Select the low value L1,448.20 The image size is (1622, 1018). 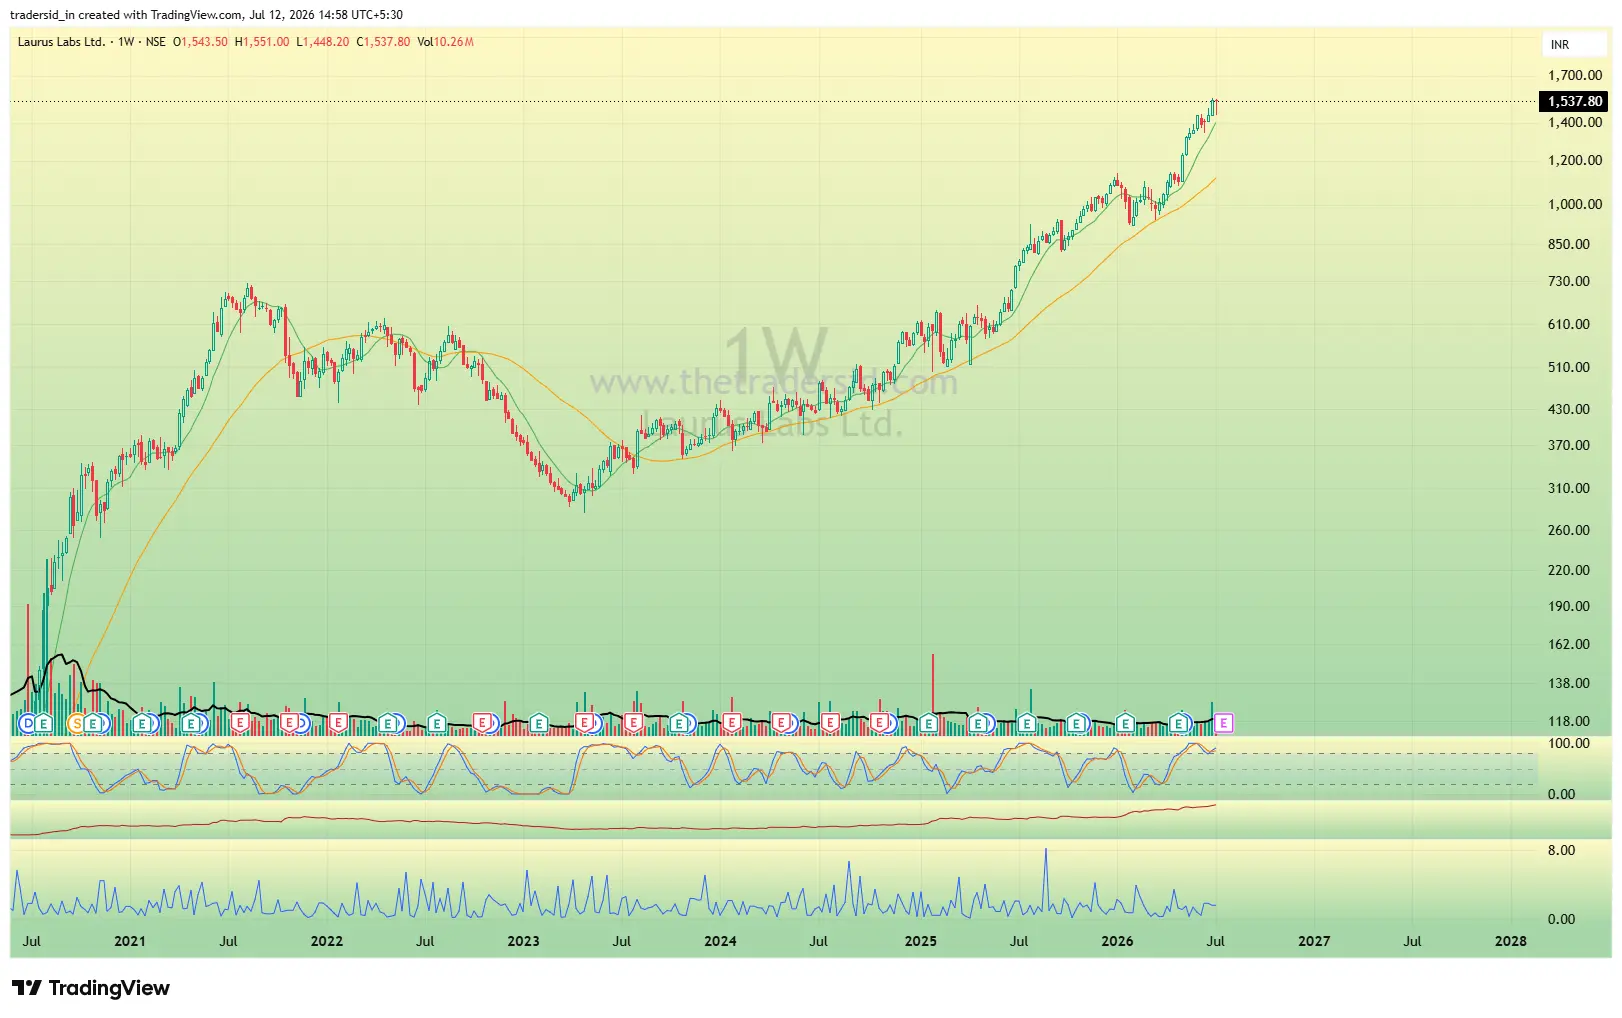click(323, 42)
